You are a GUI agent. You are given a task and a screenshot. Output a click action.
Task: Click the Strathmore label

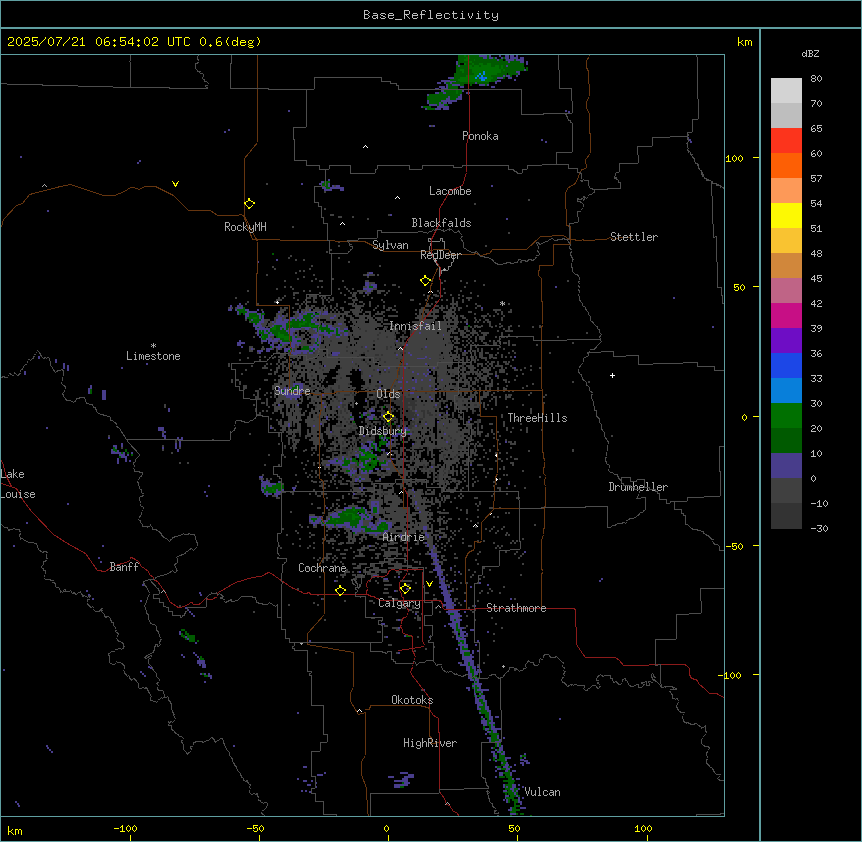516,608
